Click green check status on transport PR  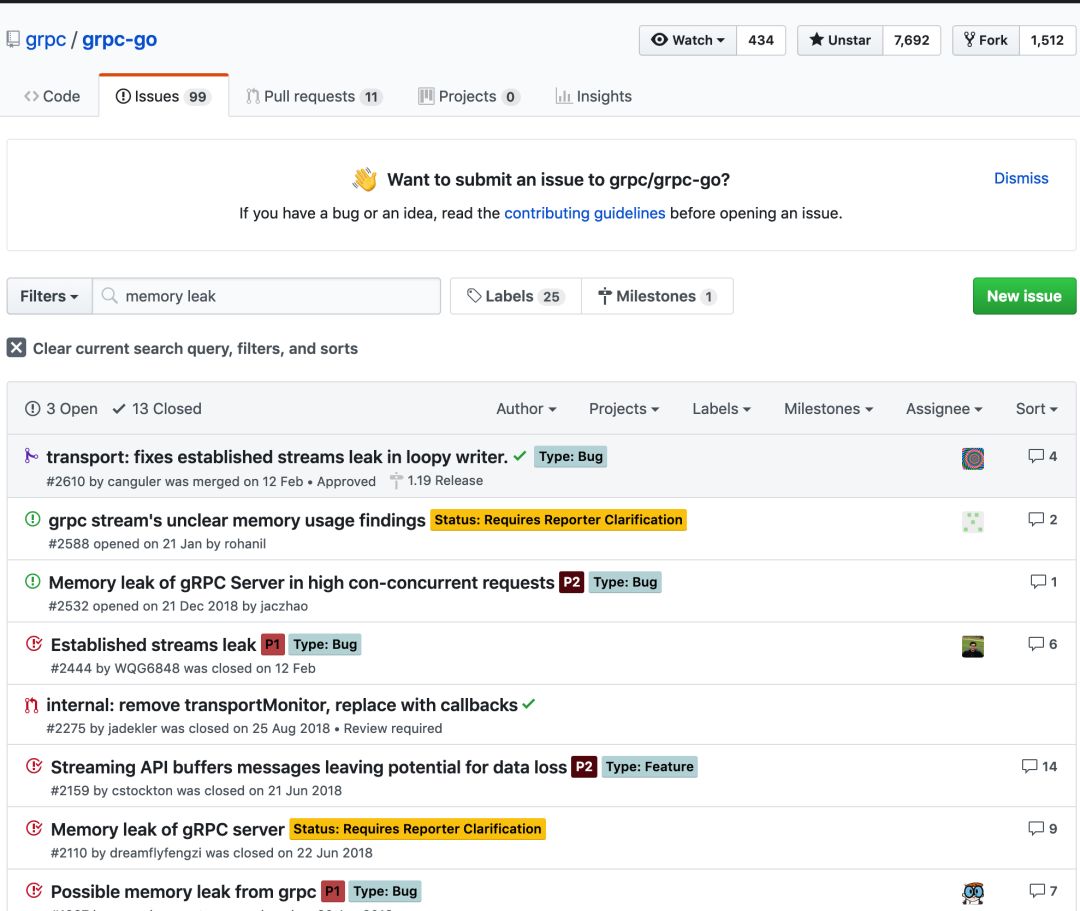click(520, 456)
